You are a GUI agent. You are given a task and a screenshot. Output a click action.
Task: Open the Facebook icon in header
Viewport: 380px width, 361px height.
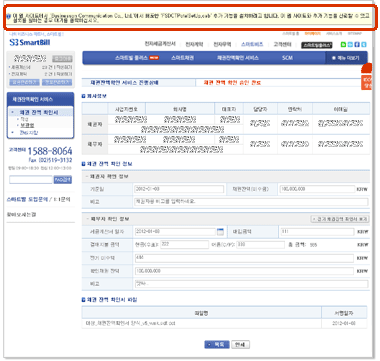click(357, 44)
